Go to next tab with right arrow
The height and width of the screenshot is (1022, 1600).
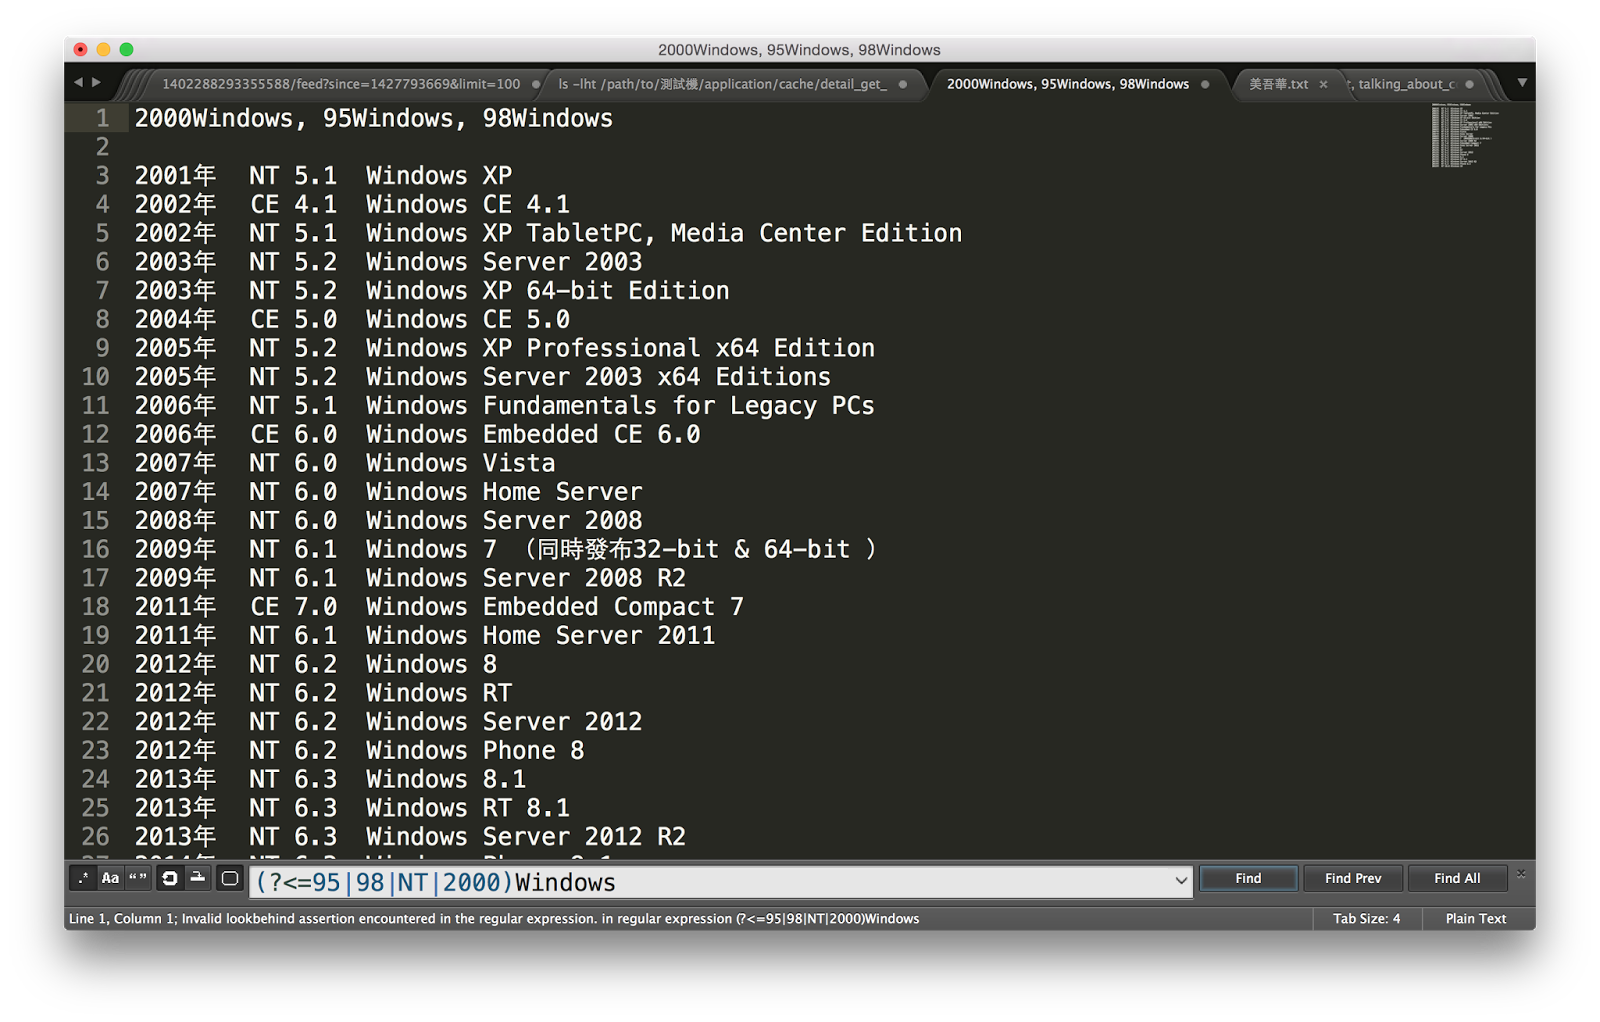click(97, 82)
